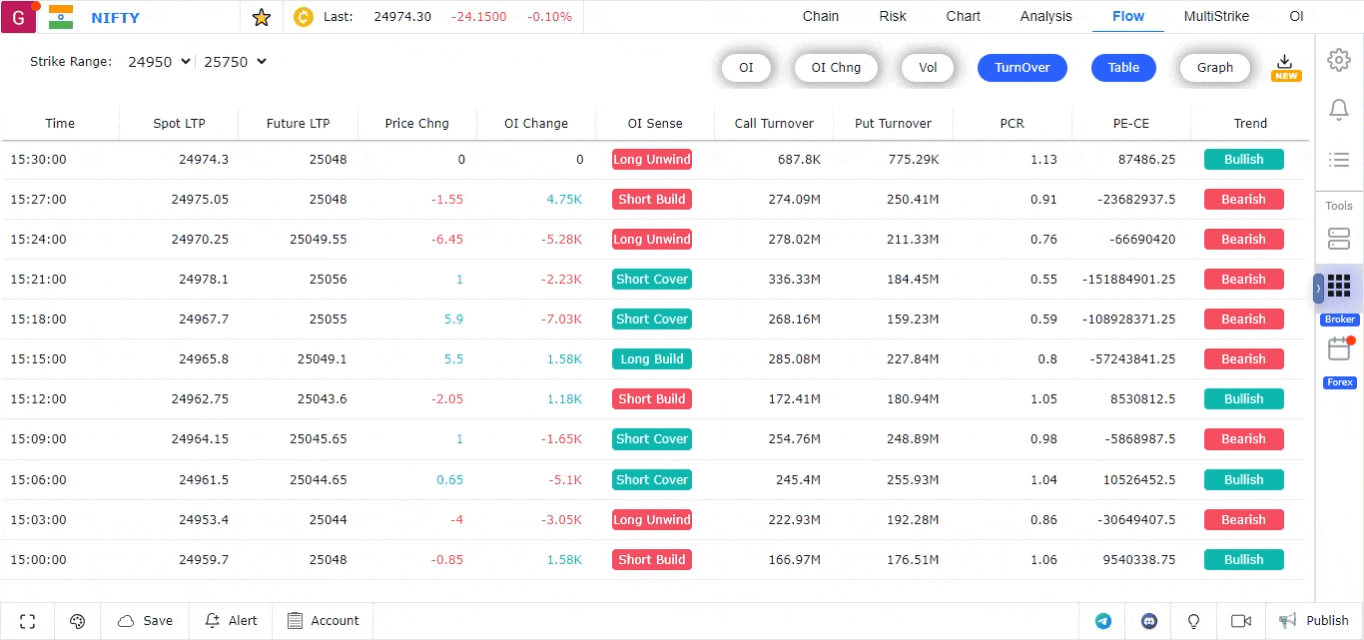Click the PCR column header
The width and height of the screenshot is (1364, 640).
[1011, 124]
